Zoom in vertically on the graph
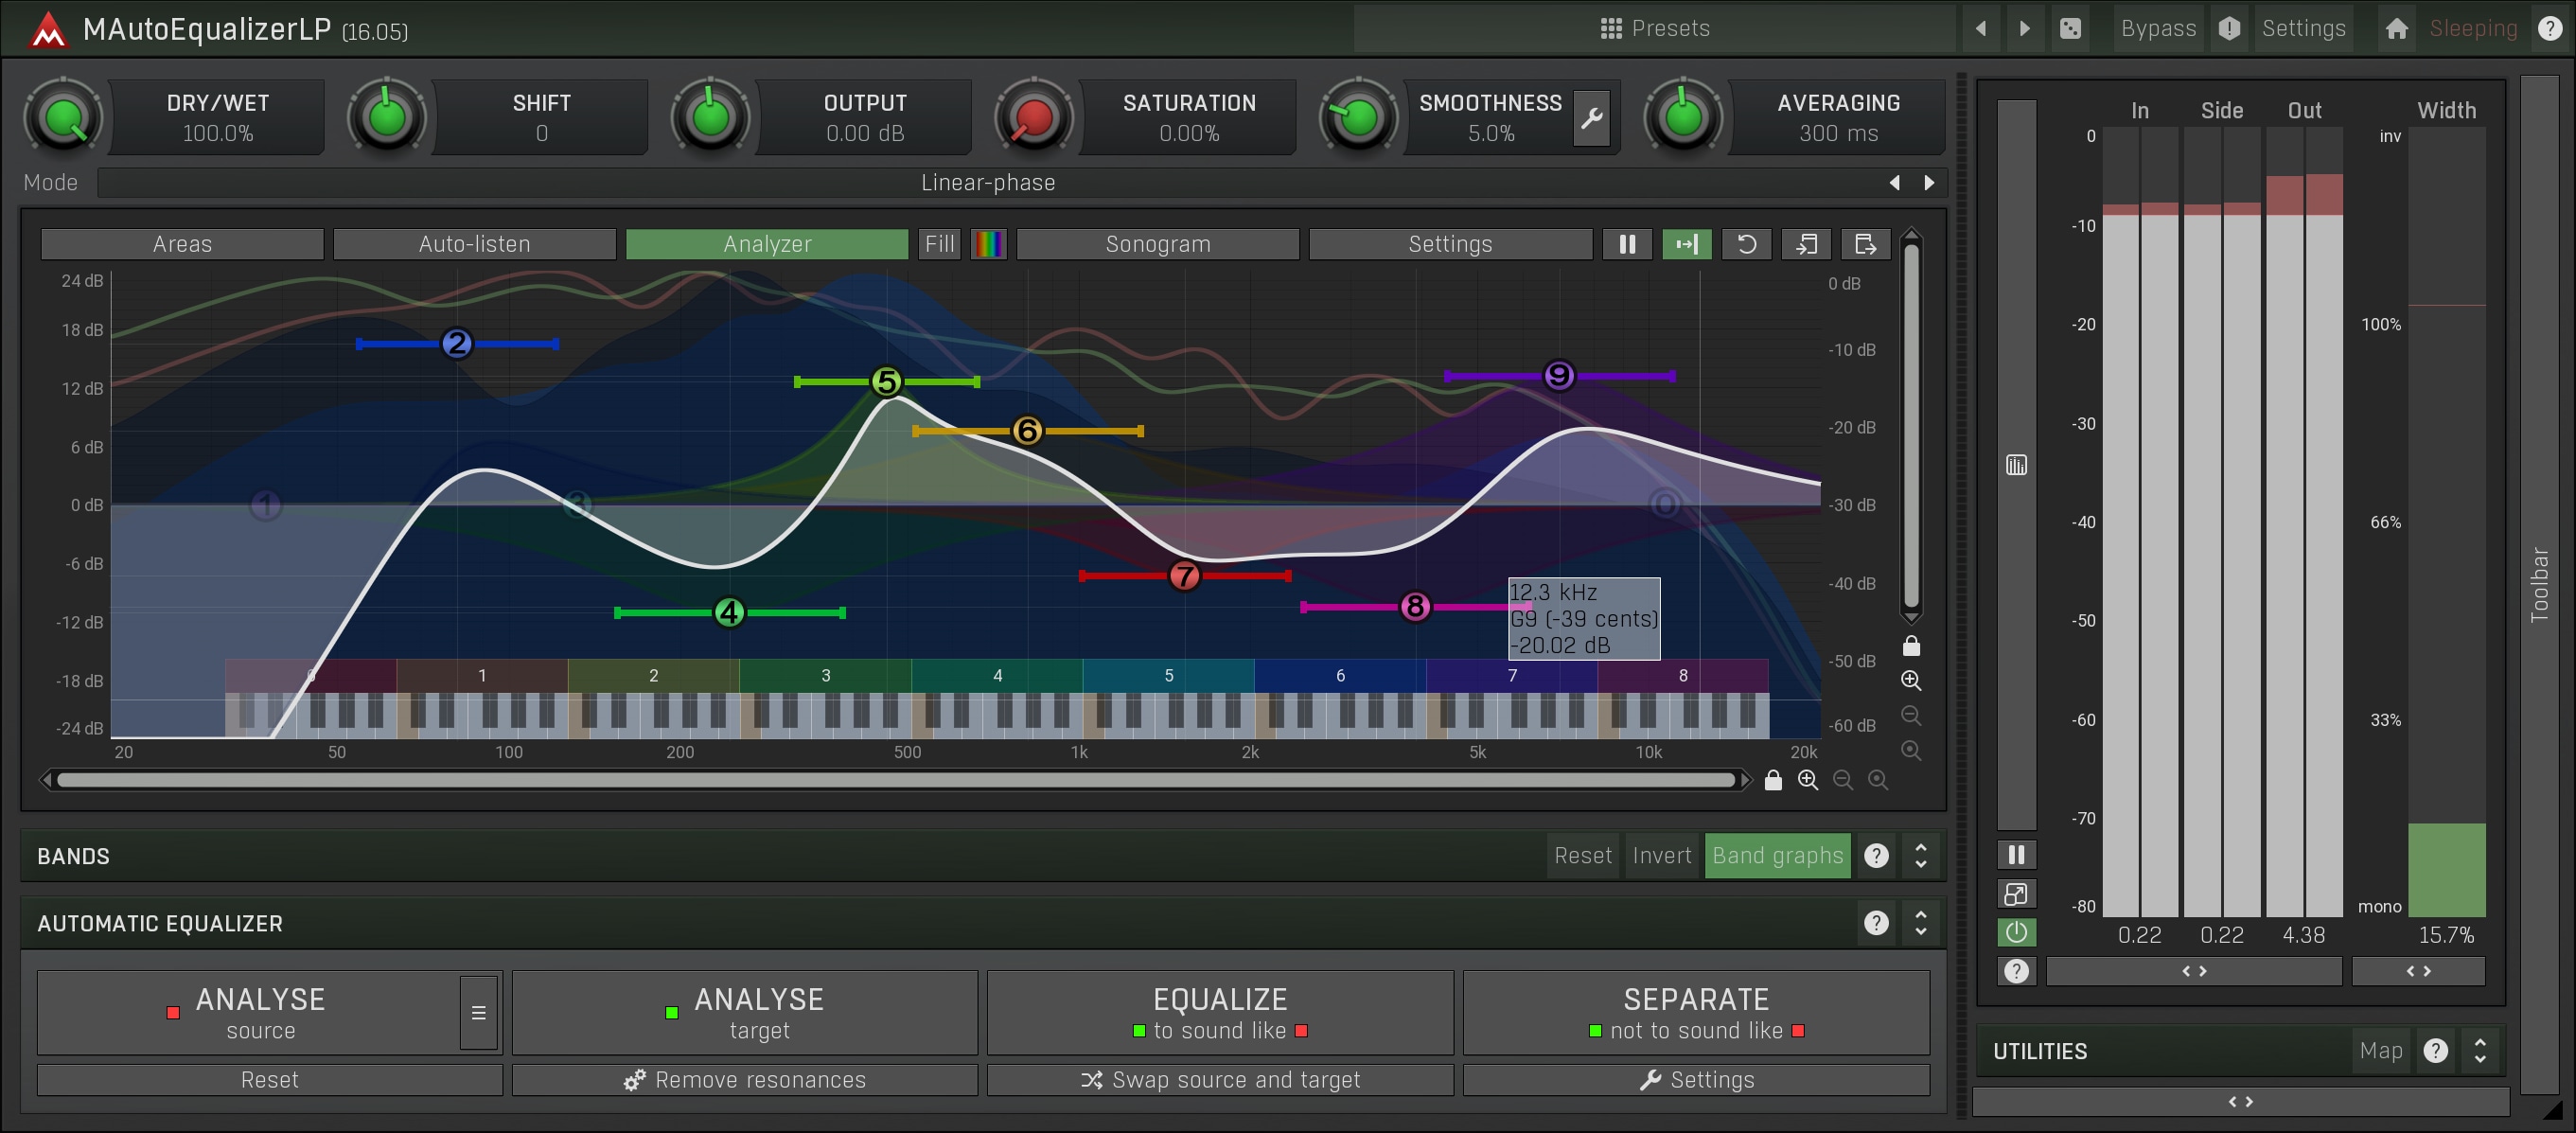Viewport: 2576px width, 1133px height. [x=1911, y=681]
